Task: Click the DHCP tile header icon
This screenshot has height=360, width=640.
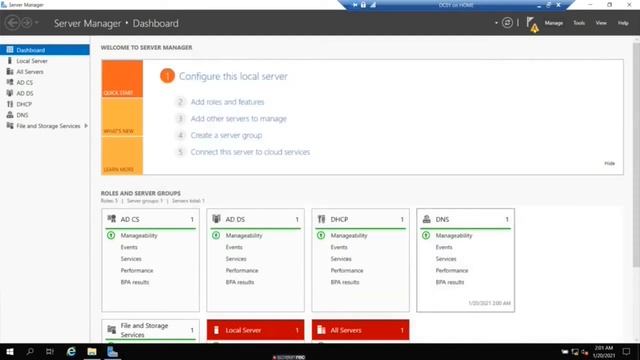Action: (322, 219)
